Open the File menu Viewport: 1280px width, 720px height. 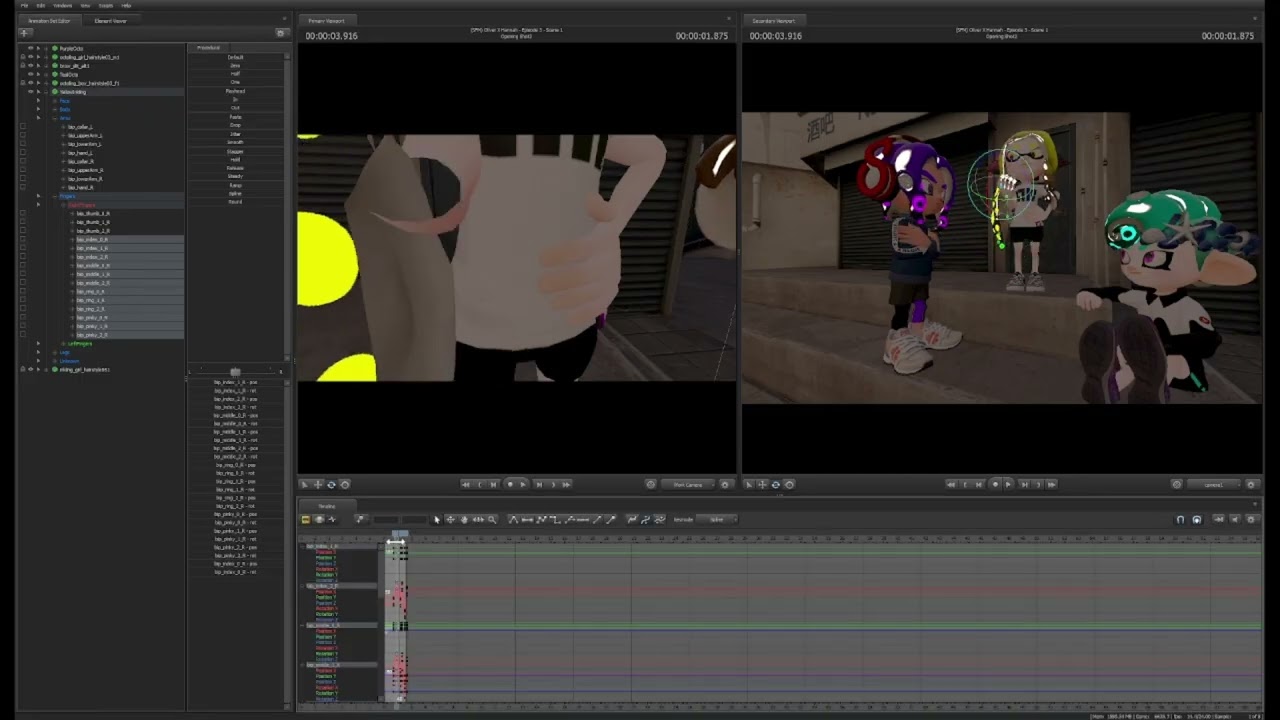(25, 5)
